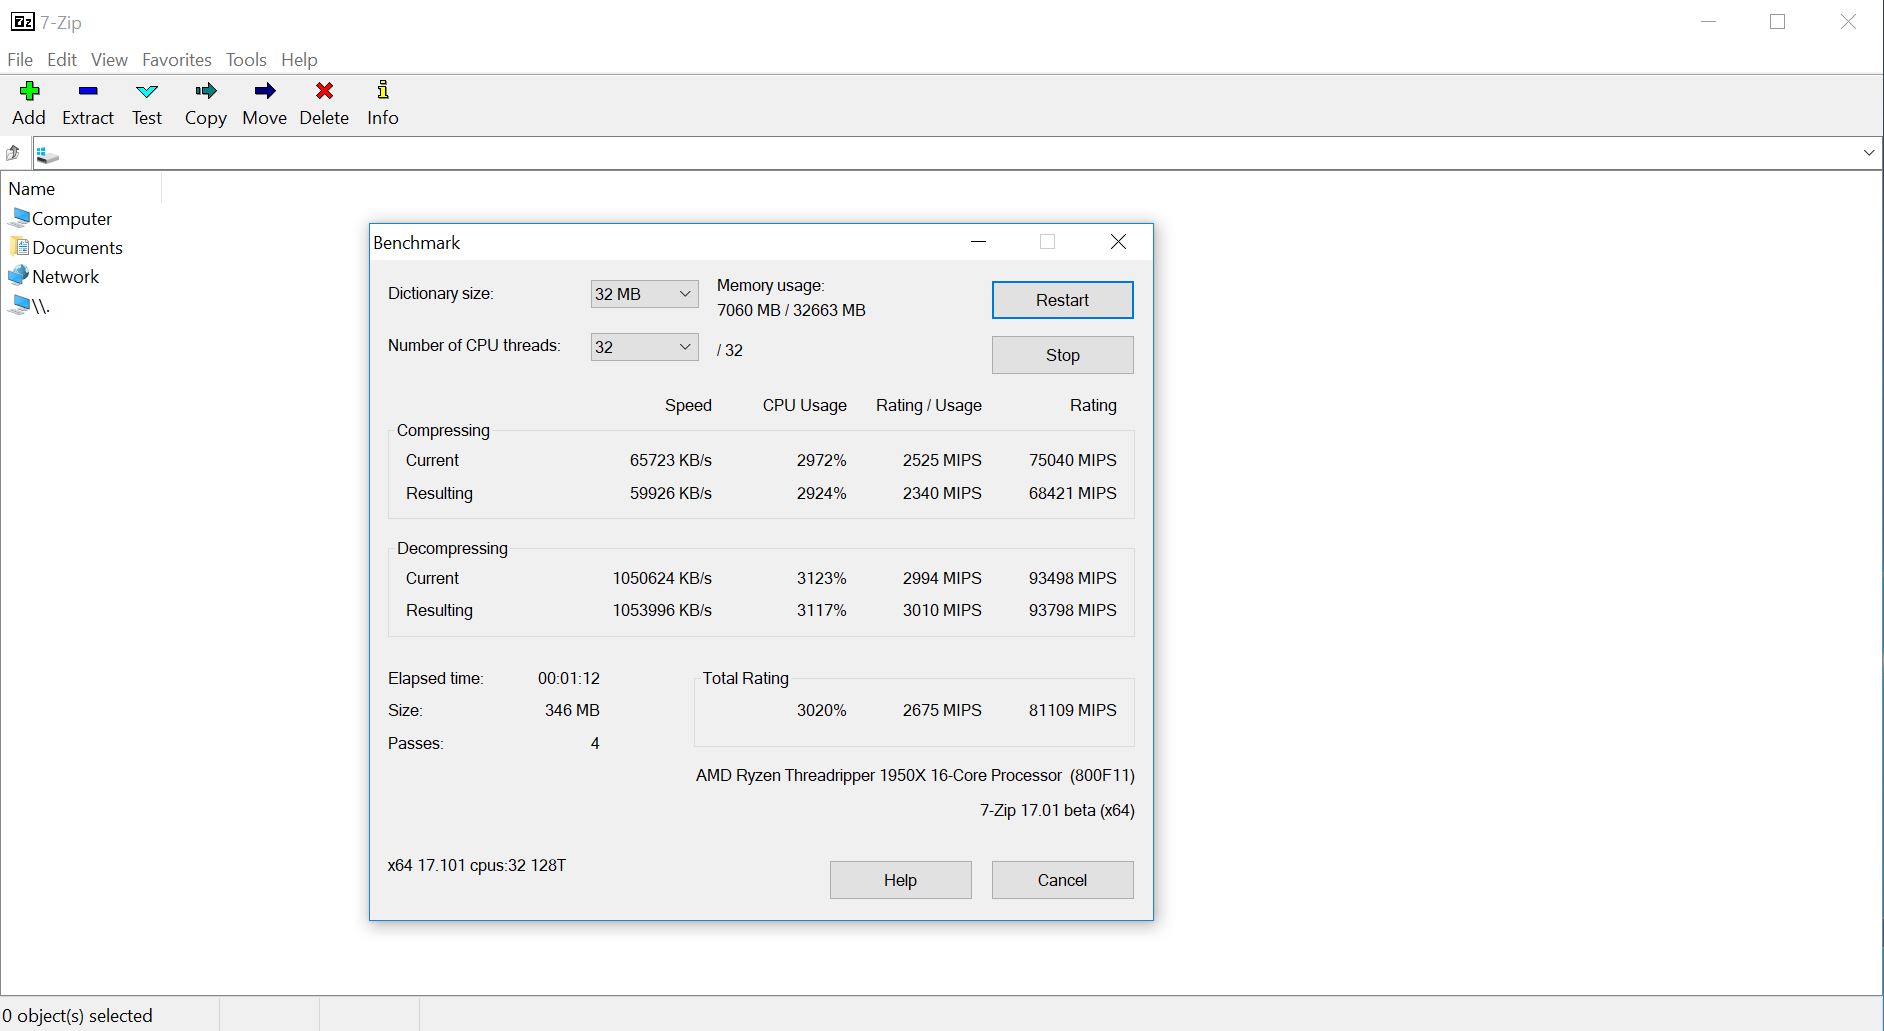Open the Dictionary size dropdown
This screenshot has width=1884, height=1031.
(x=644, y=294)
